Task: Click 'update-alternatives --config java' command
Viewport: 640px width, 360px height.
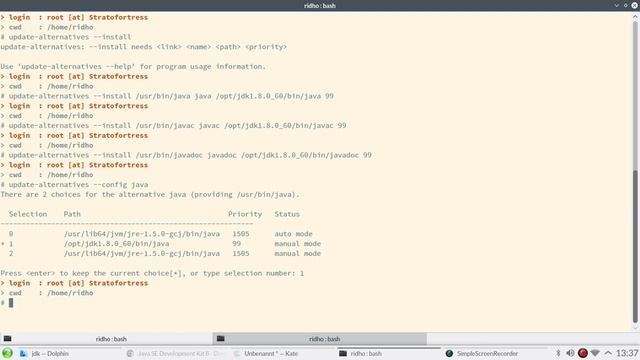Action: click(x=78, y=184)
